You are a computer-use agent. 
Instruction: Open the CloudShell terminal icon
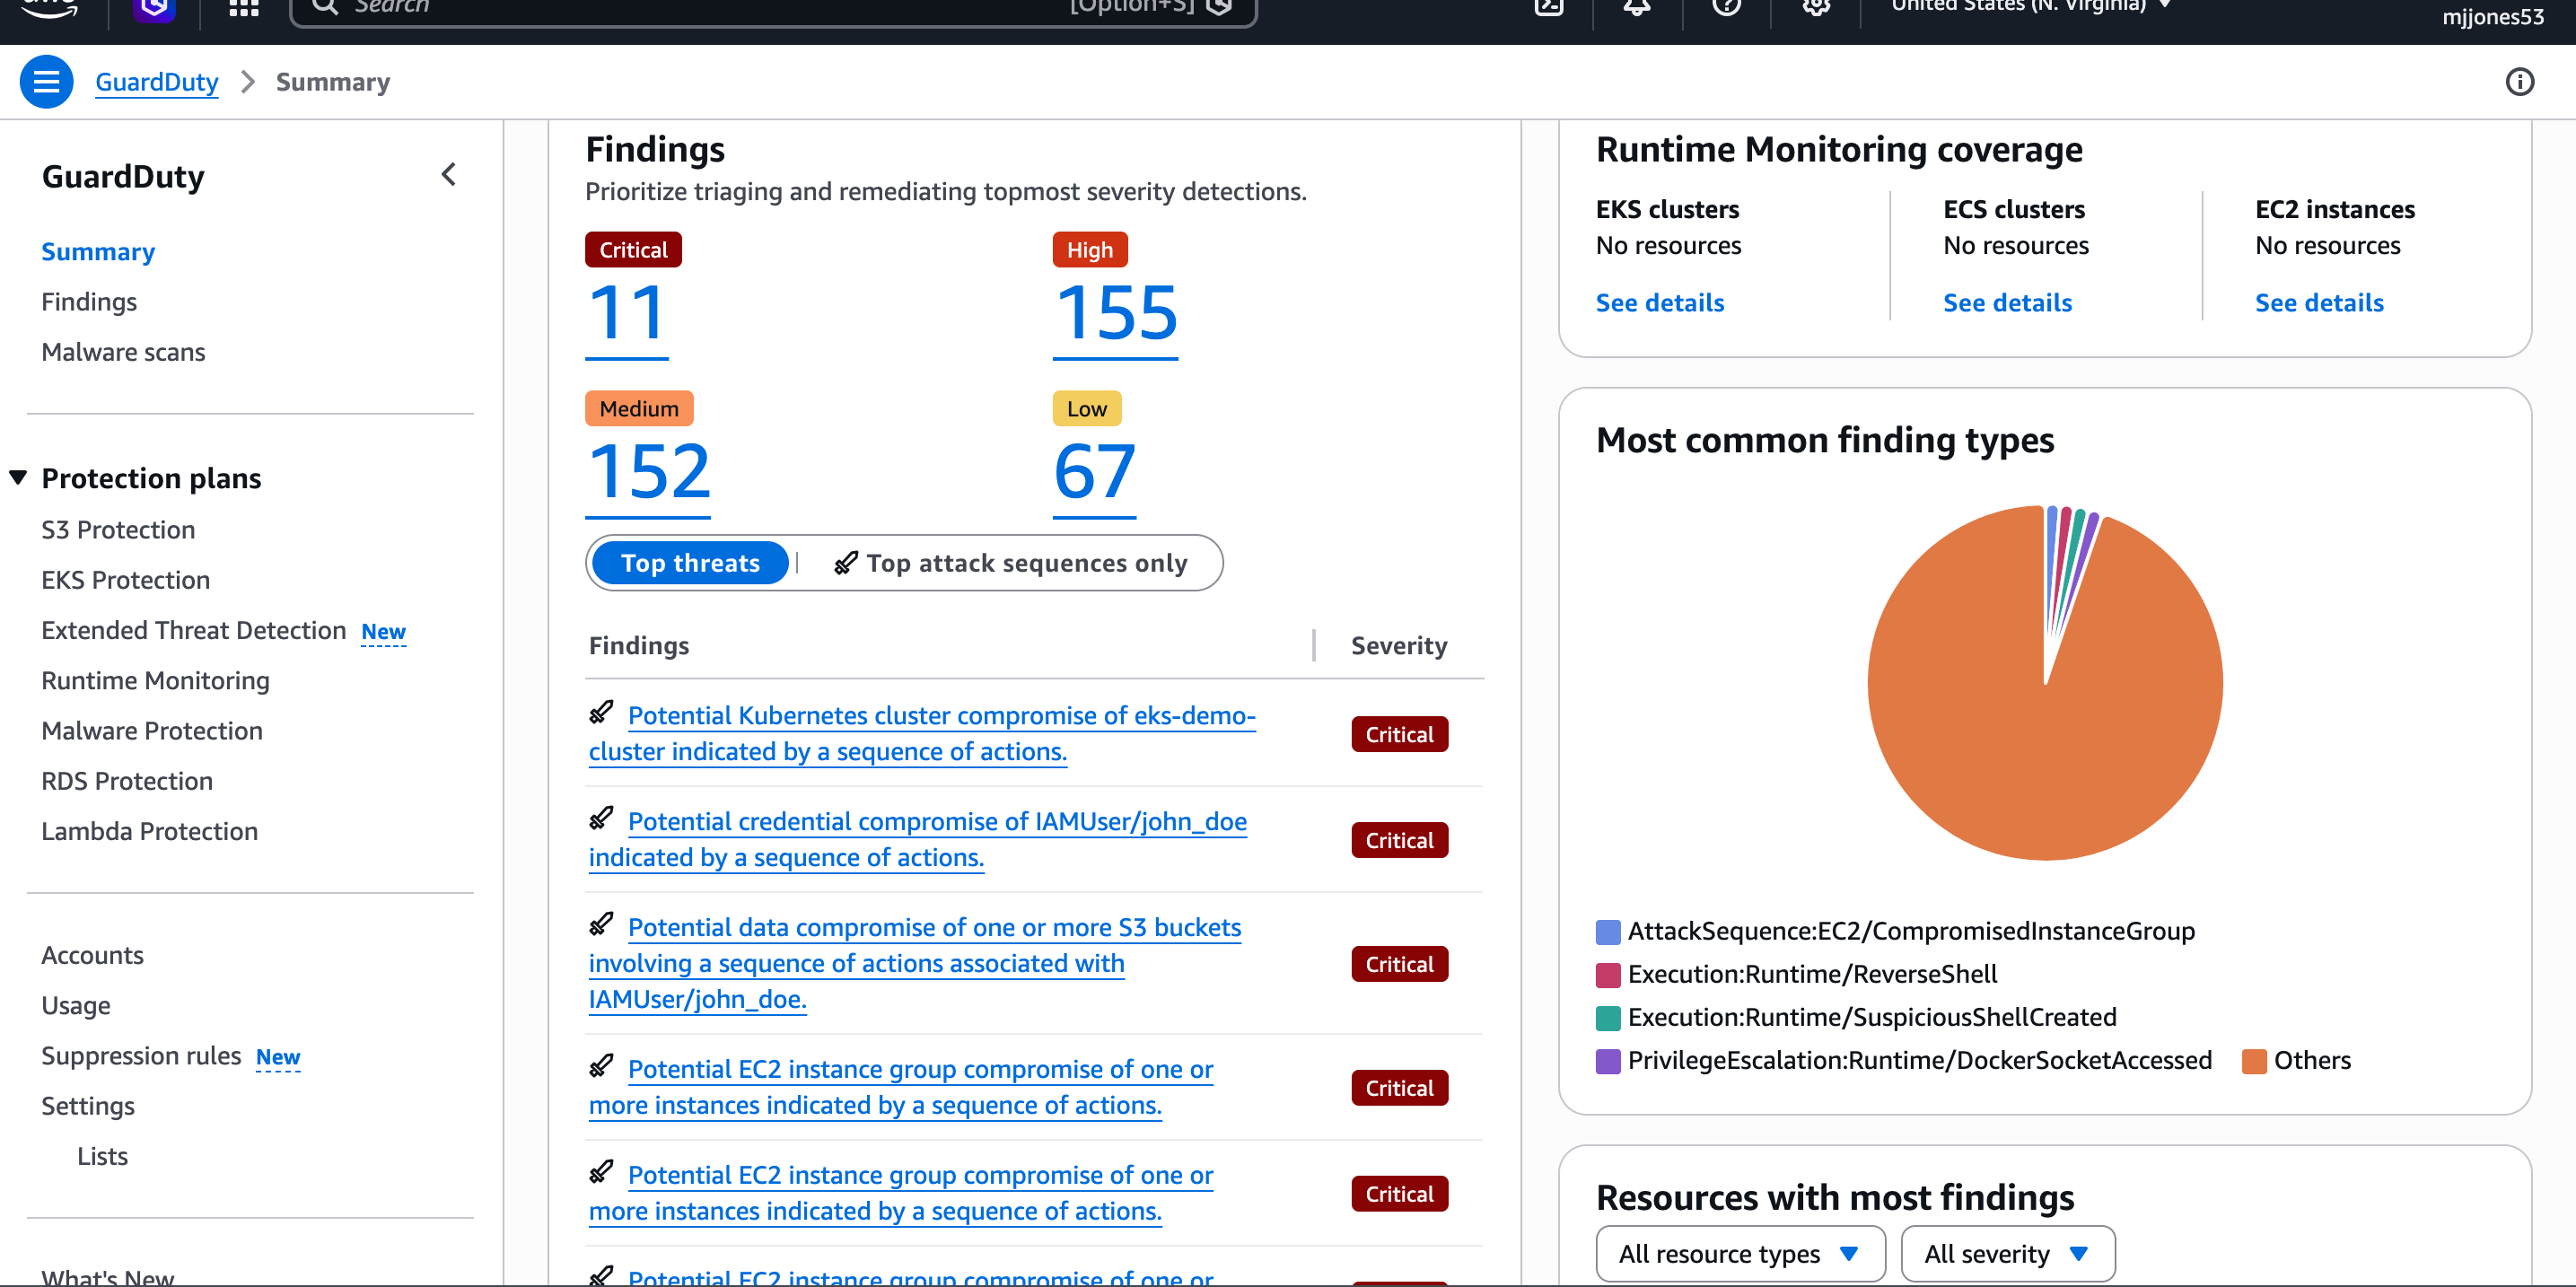pyautogui.click(x=1548, y=8)
